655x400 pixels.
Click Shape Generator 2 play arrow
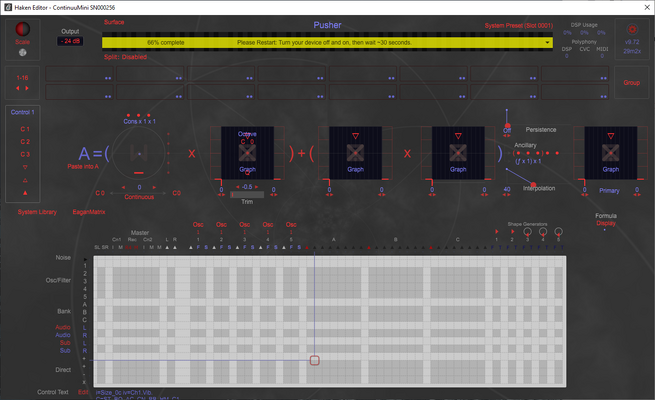(x=512, y=231)
